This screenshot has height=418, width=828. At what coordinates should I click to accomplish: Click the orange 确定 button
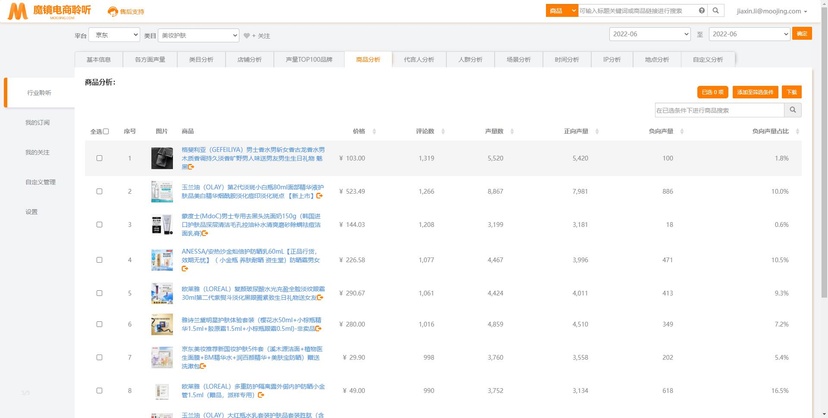click(802, 34)
